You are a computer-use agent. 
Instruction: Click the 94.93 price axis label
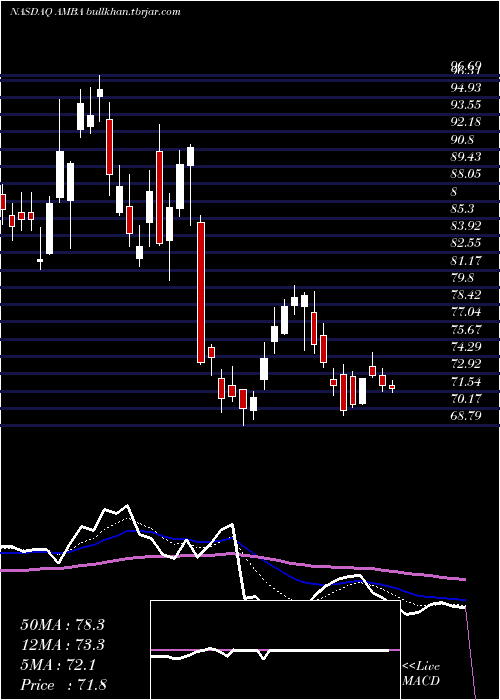[x=466, y=88]
